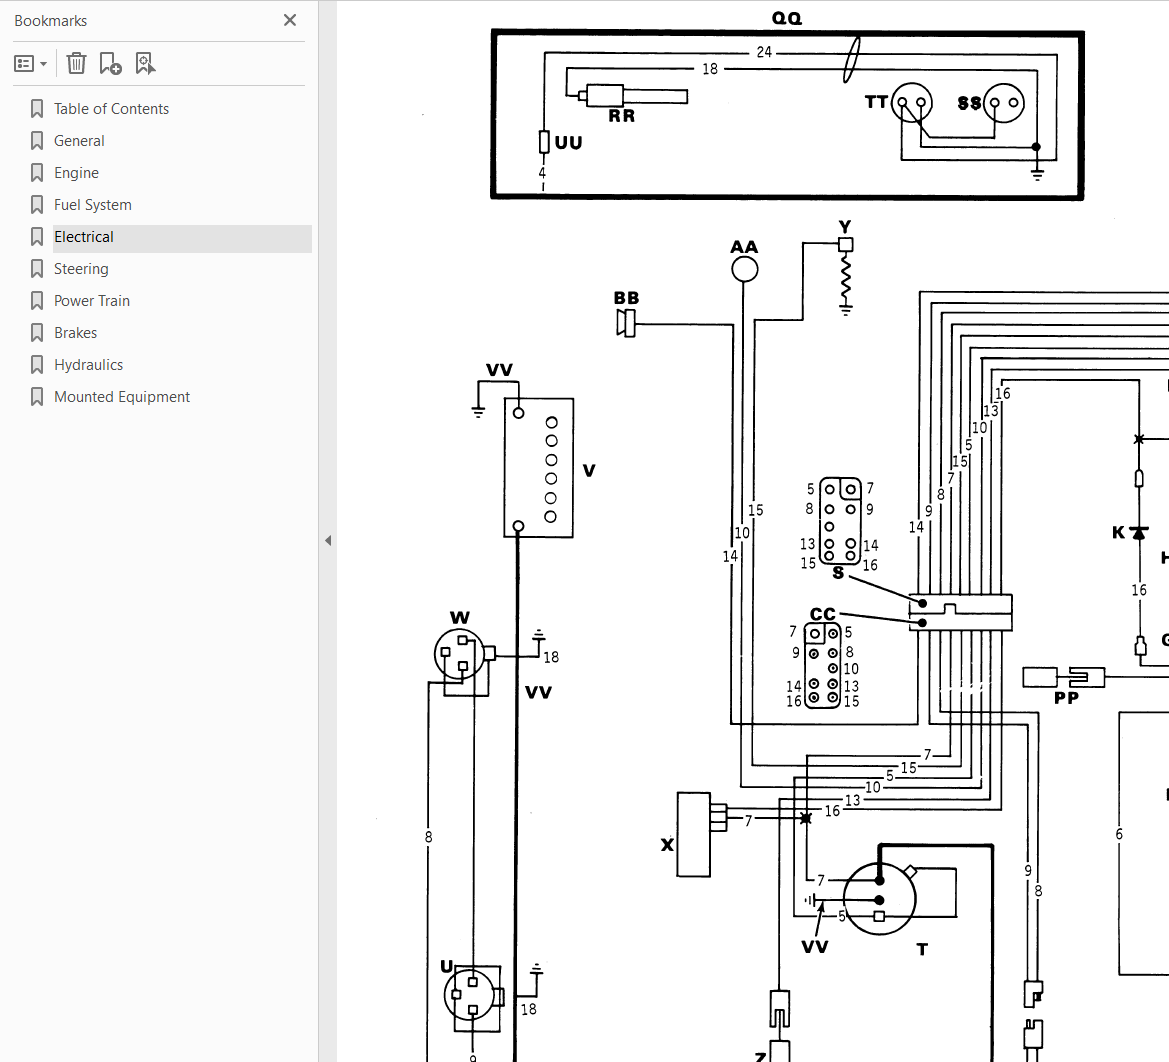This screenshot has width=1169, height=1062.
Task: Click the find current bookmark icon
Action: pos(145,63)
